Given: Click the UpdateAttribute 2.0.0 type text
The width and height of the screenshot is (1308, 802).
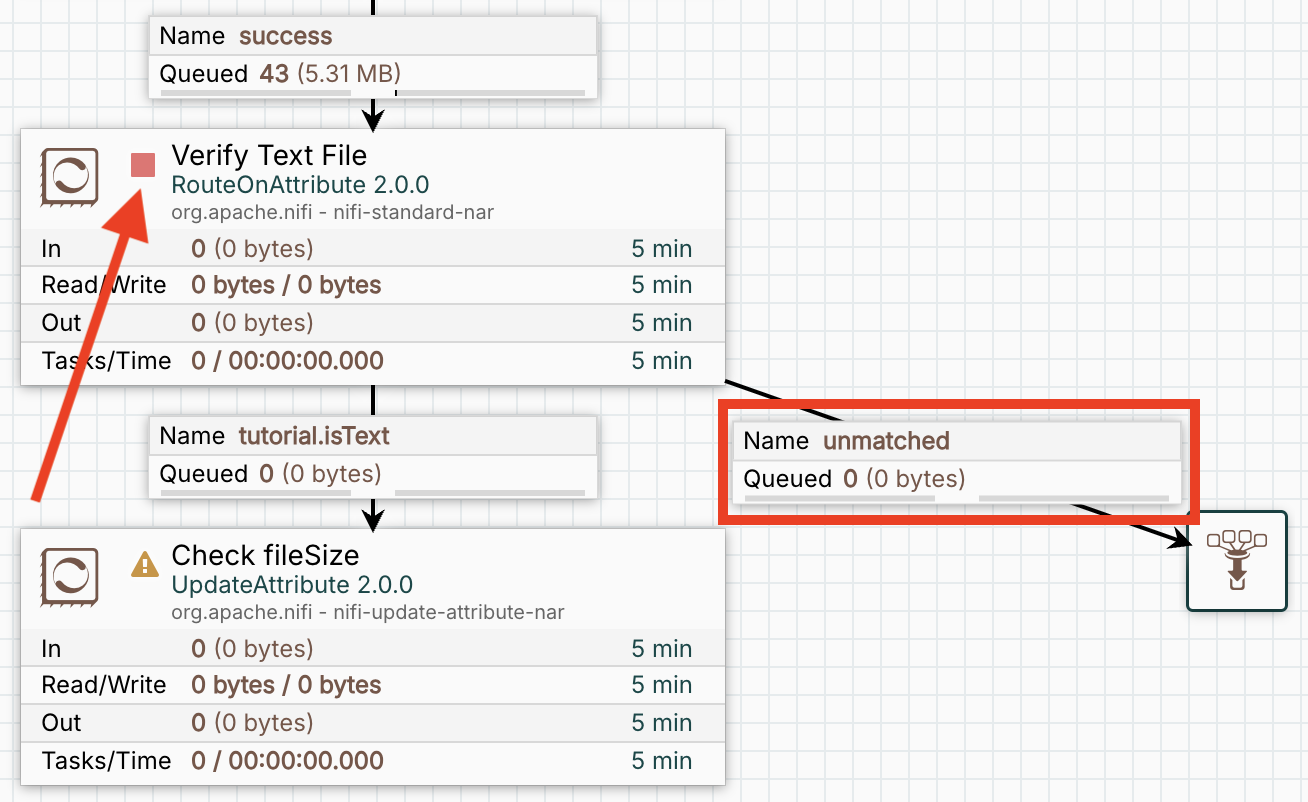Looking at the screenshot, I should pos(292,585).
